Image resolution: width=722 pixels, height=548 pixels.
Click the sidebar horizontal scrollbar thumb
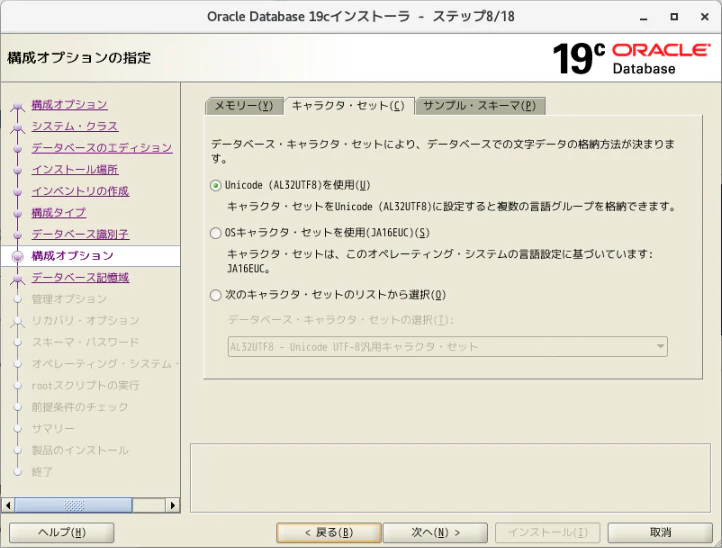coord(73,506)
